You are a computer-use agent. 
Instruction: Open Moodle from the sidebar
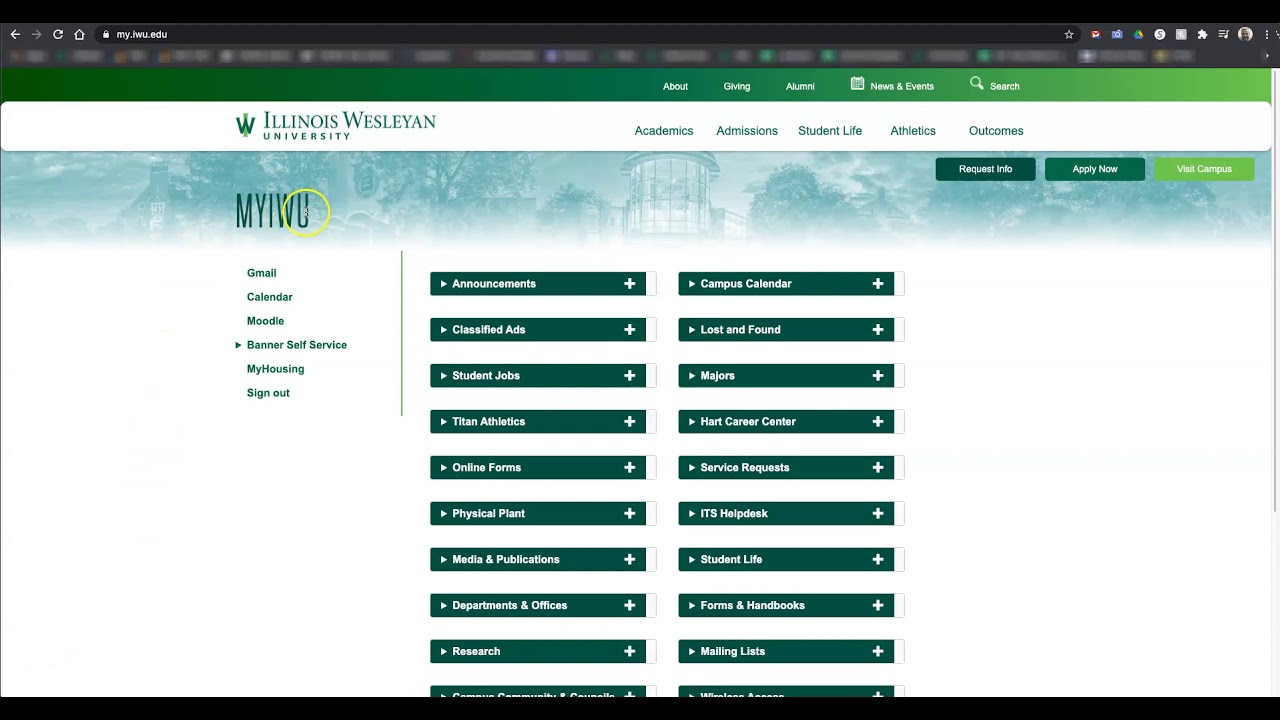click(266, 321)
